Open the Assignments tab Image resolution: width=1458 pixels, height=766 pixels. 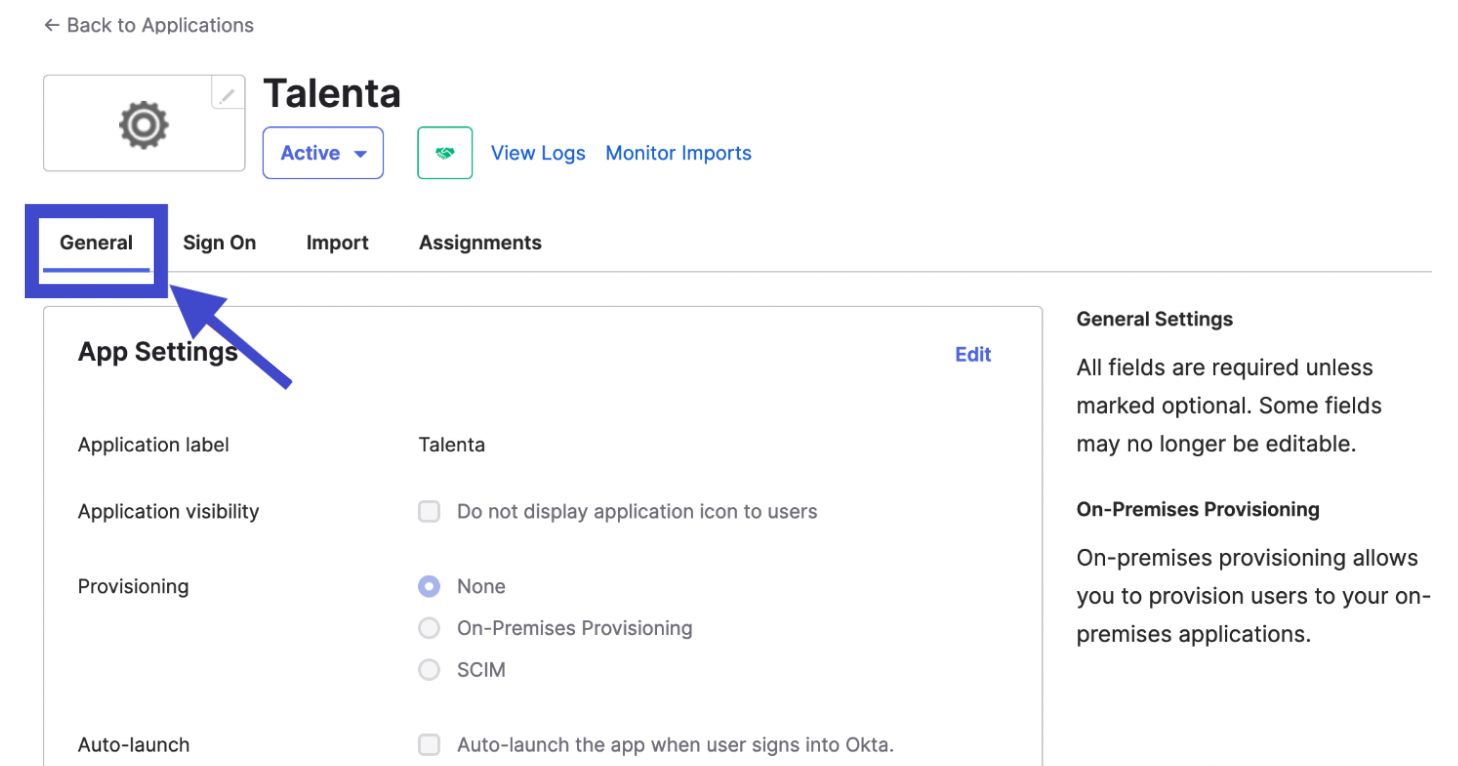[x=480, y=243]
